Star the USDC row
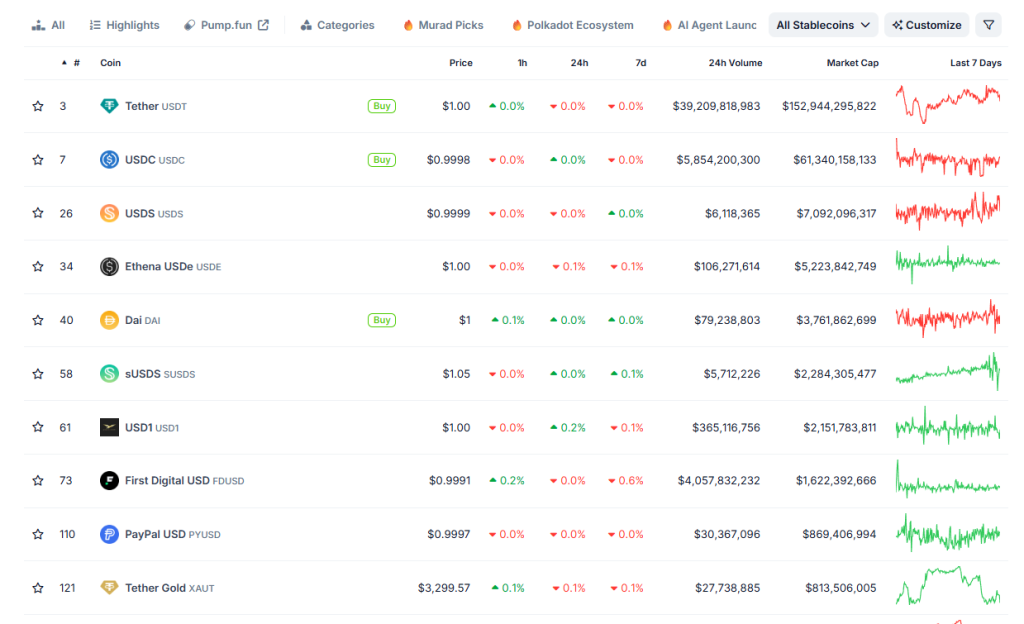The image size is (1024, 624). click(38, 159)
